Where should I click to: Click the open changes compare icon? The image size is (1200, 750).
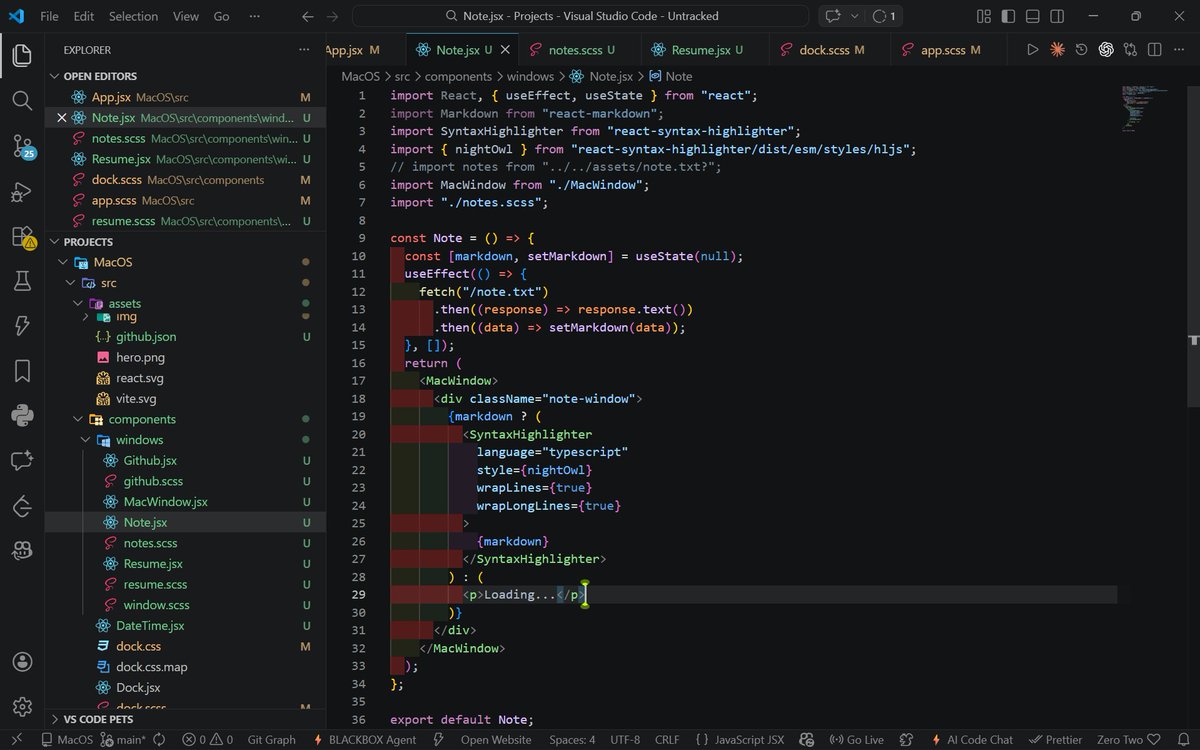pyautogui.click(x=1130, y=50)
